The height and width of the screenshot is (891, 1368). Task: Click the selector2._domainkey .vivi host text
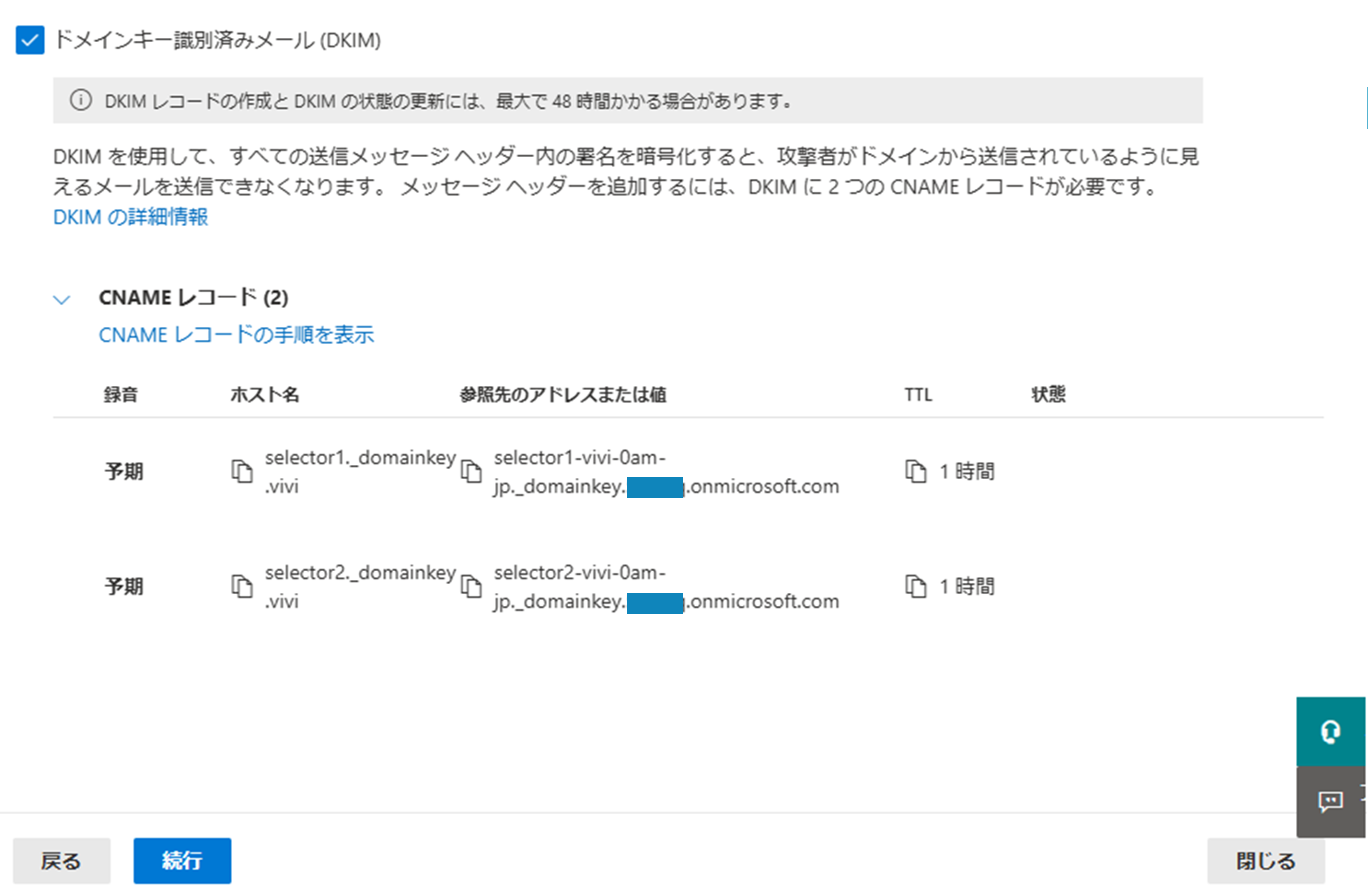pyautogui.click(x=360, y=585)
